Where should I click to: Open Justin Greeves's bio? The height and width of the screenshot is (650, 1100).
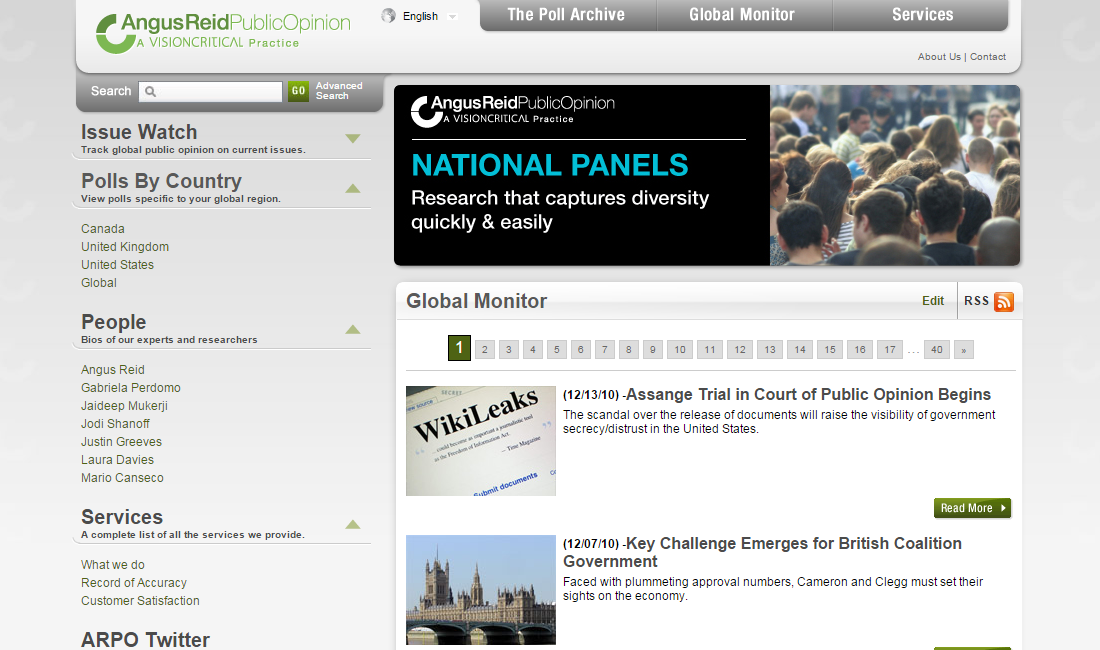pyautogui.click(x=121, y=442)
